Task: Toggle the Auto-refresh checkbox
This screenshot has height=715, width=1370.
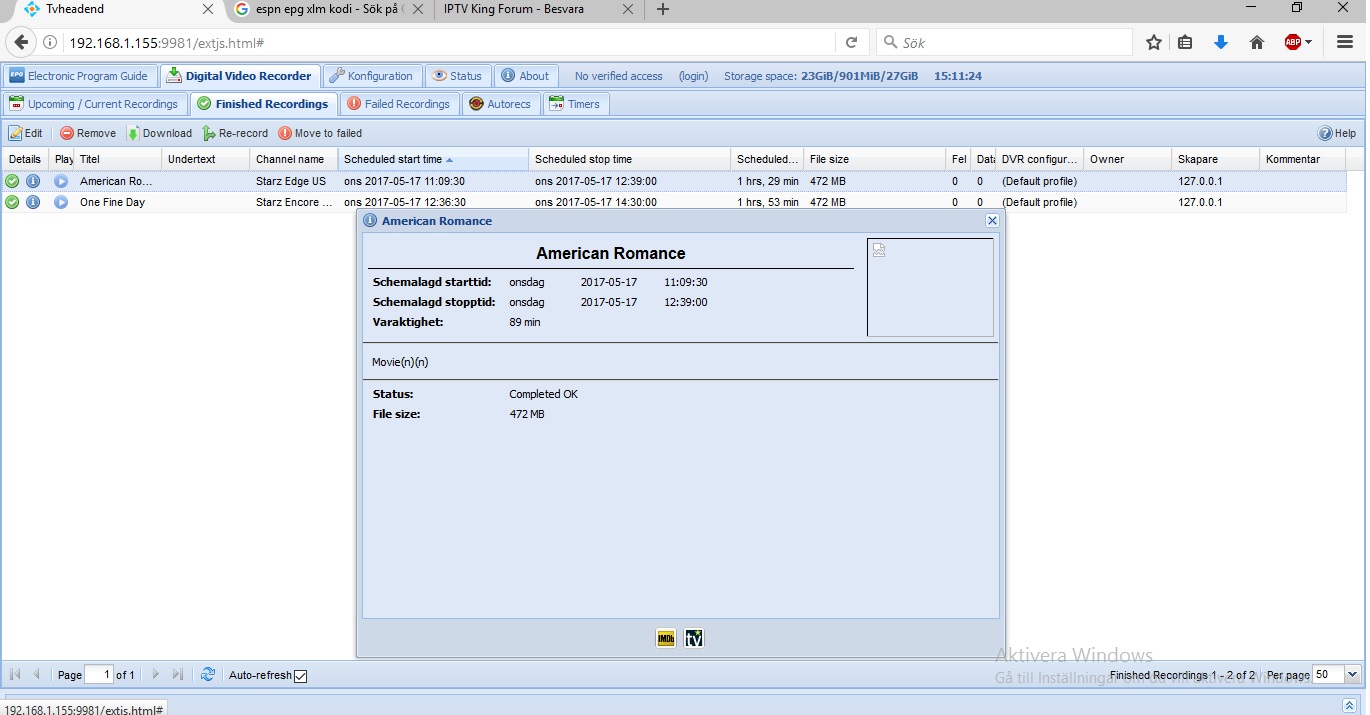Action: pyautogui.click(x=301, y=676)
